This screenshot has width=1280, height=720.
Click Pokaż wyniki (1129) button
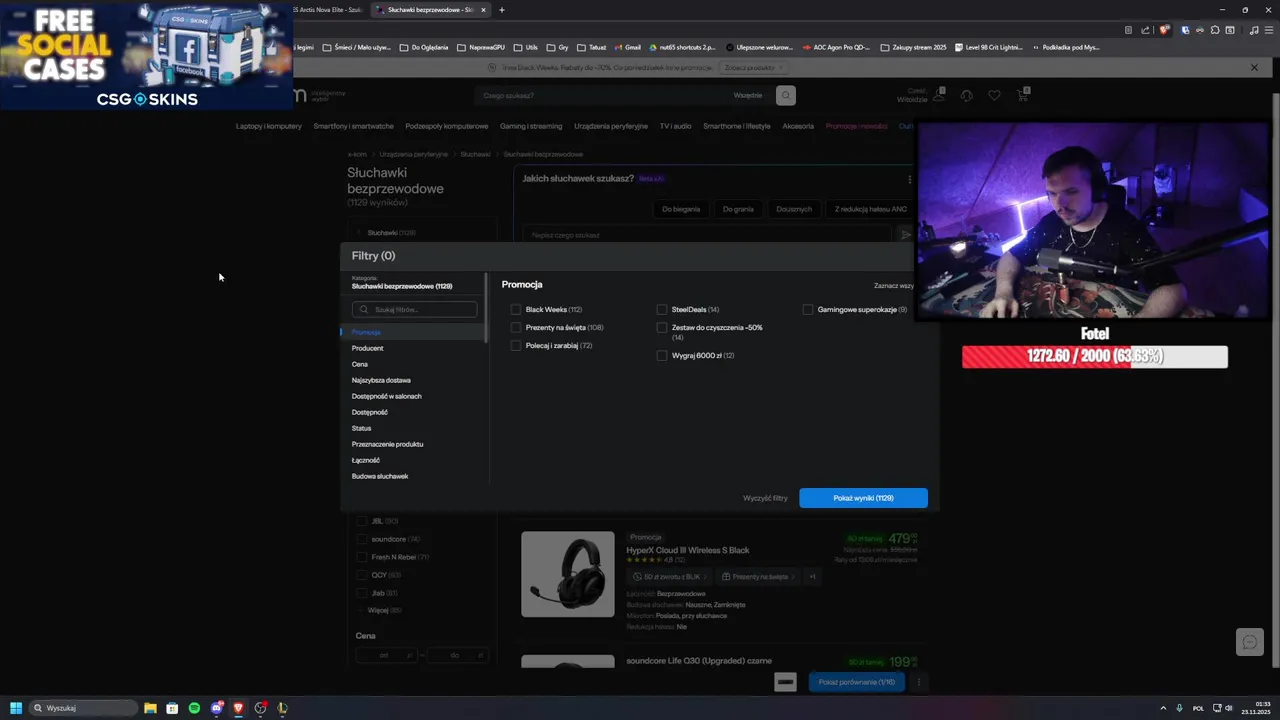coord(863,498)
